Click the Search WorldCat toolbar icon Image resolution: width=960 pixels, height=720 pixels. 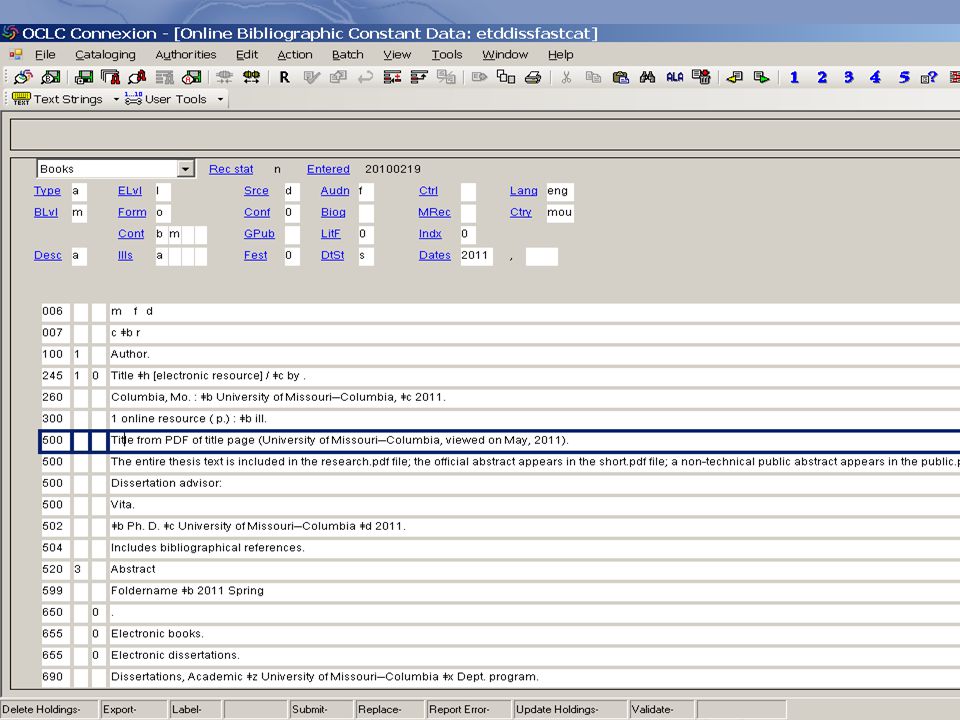[x=23, y=77]
